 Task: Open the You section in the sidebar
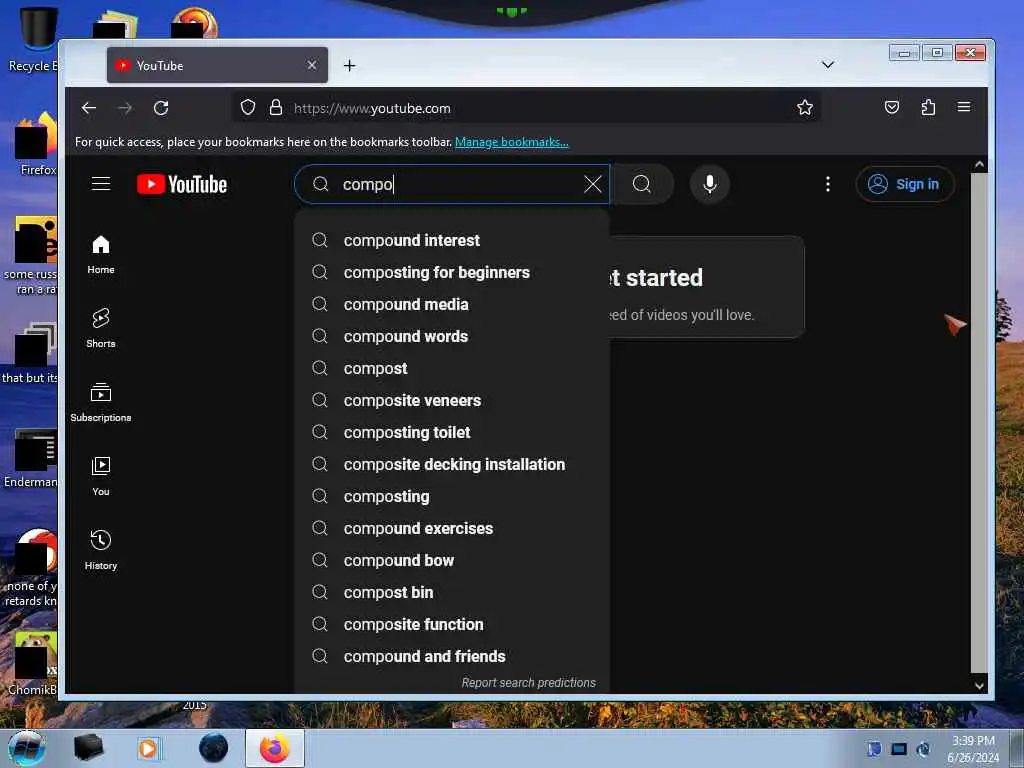point(101,477)
